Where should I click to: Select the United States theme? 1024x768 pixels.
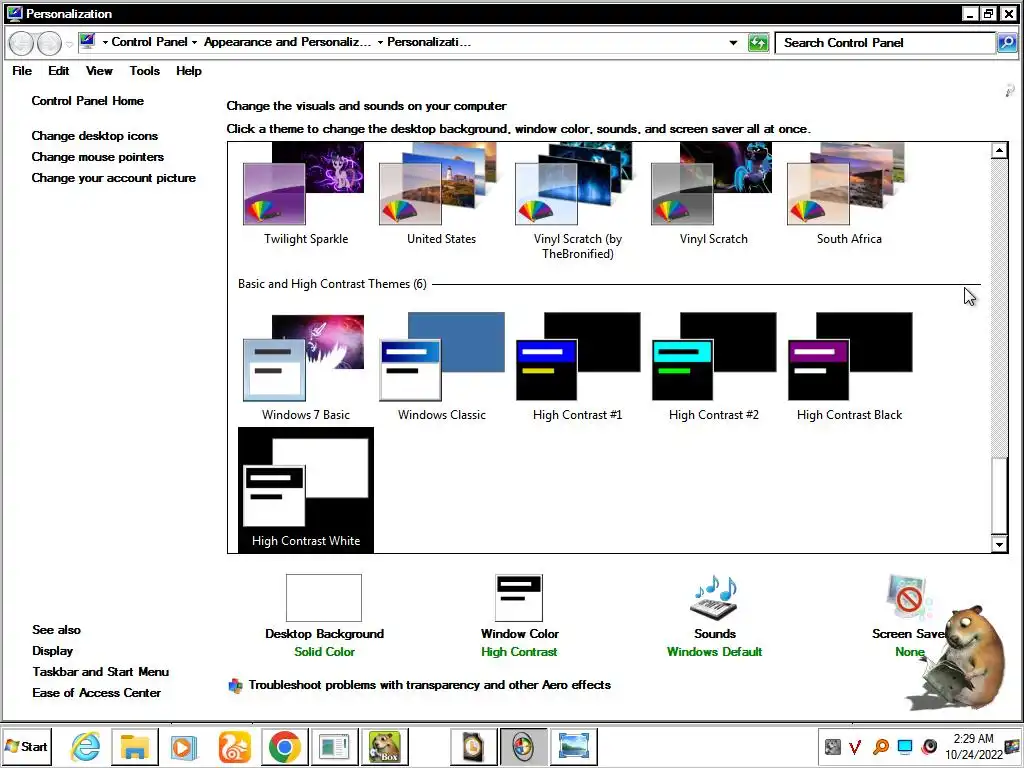pos(441,195)
